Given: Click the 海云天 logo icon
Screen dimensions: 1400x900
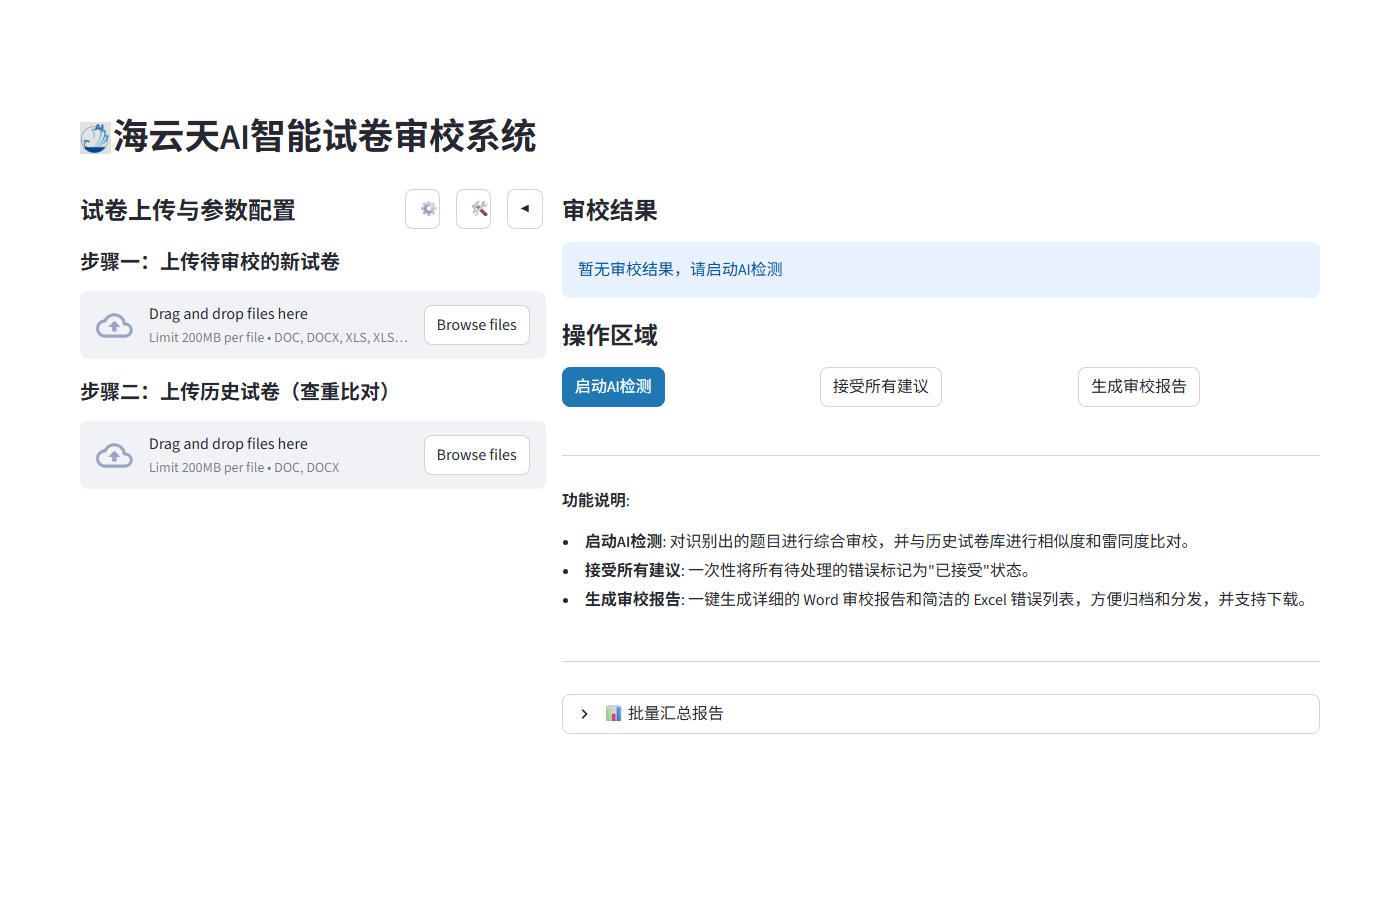Looking at the screenshot, I should (x=95, y=137).
